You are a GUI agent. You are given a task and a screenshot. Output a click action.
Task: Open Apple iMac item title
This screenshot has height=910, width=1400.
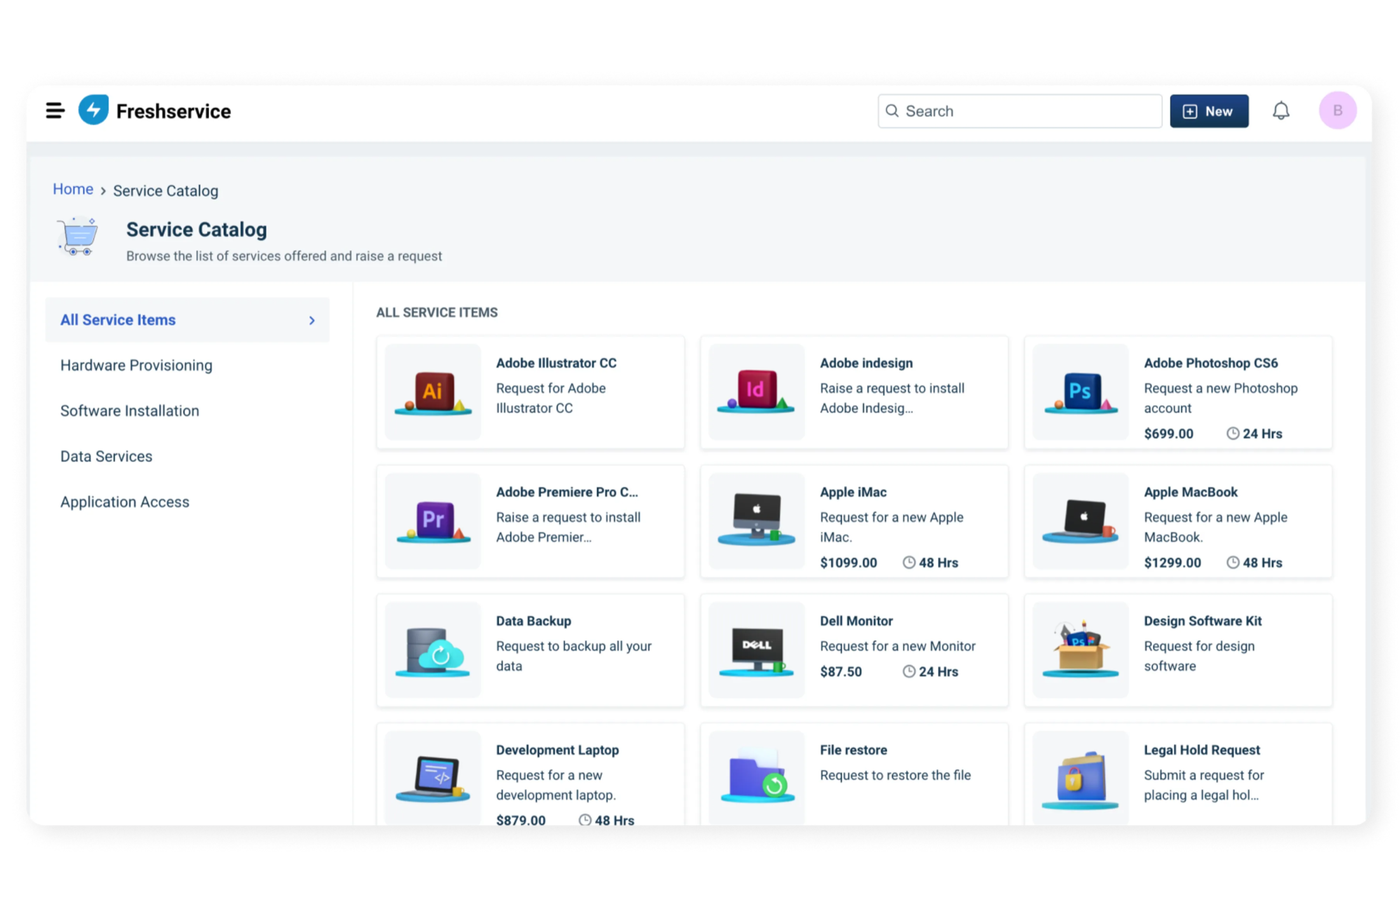[853, 492]
